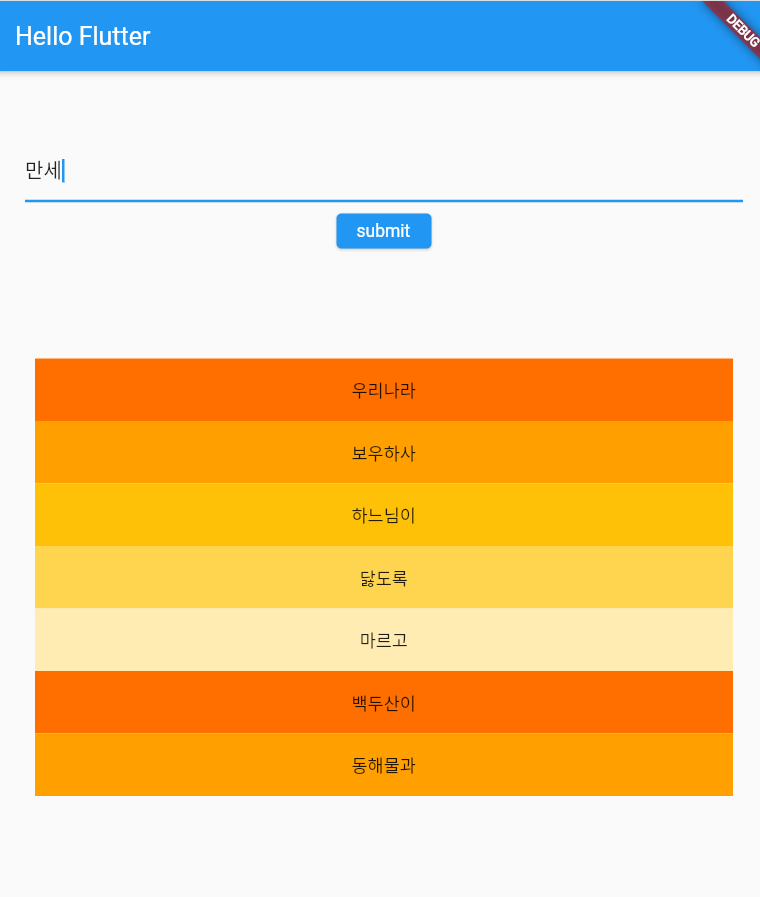760x897 pixels.
Task: Select the pale yellow 마르고 row
Action: click(383, 640)
